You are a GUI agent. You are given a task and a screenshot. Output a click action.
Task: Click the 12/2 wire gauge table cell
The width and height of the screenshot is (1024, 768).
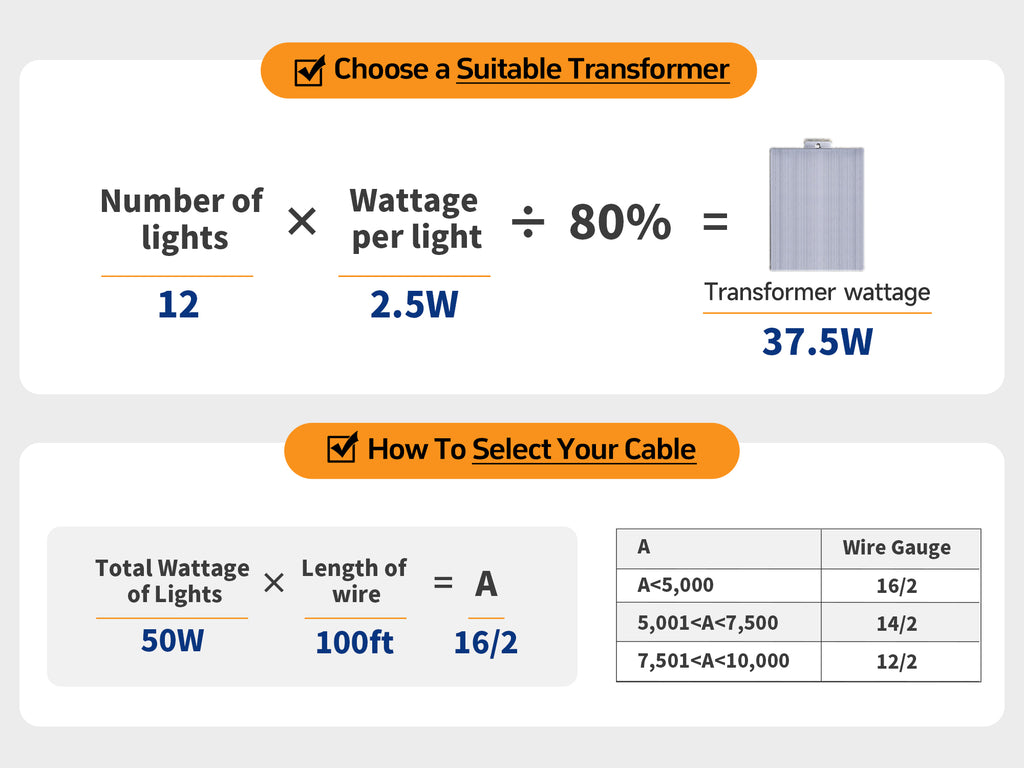click(897, 662)
